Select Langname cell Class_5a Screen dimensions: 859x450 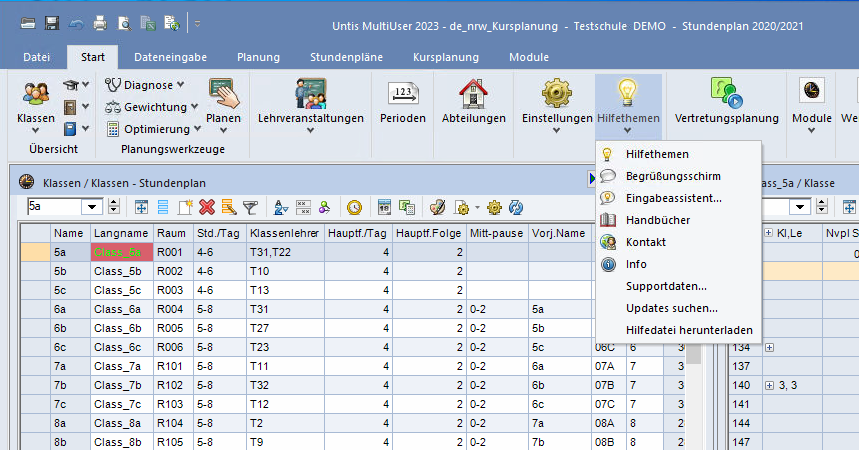pyautogui.click(x=122, y=252)
